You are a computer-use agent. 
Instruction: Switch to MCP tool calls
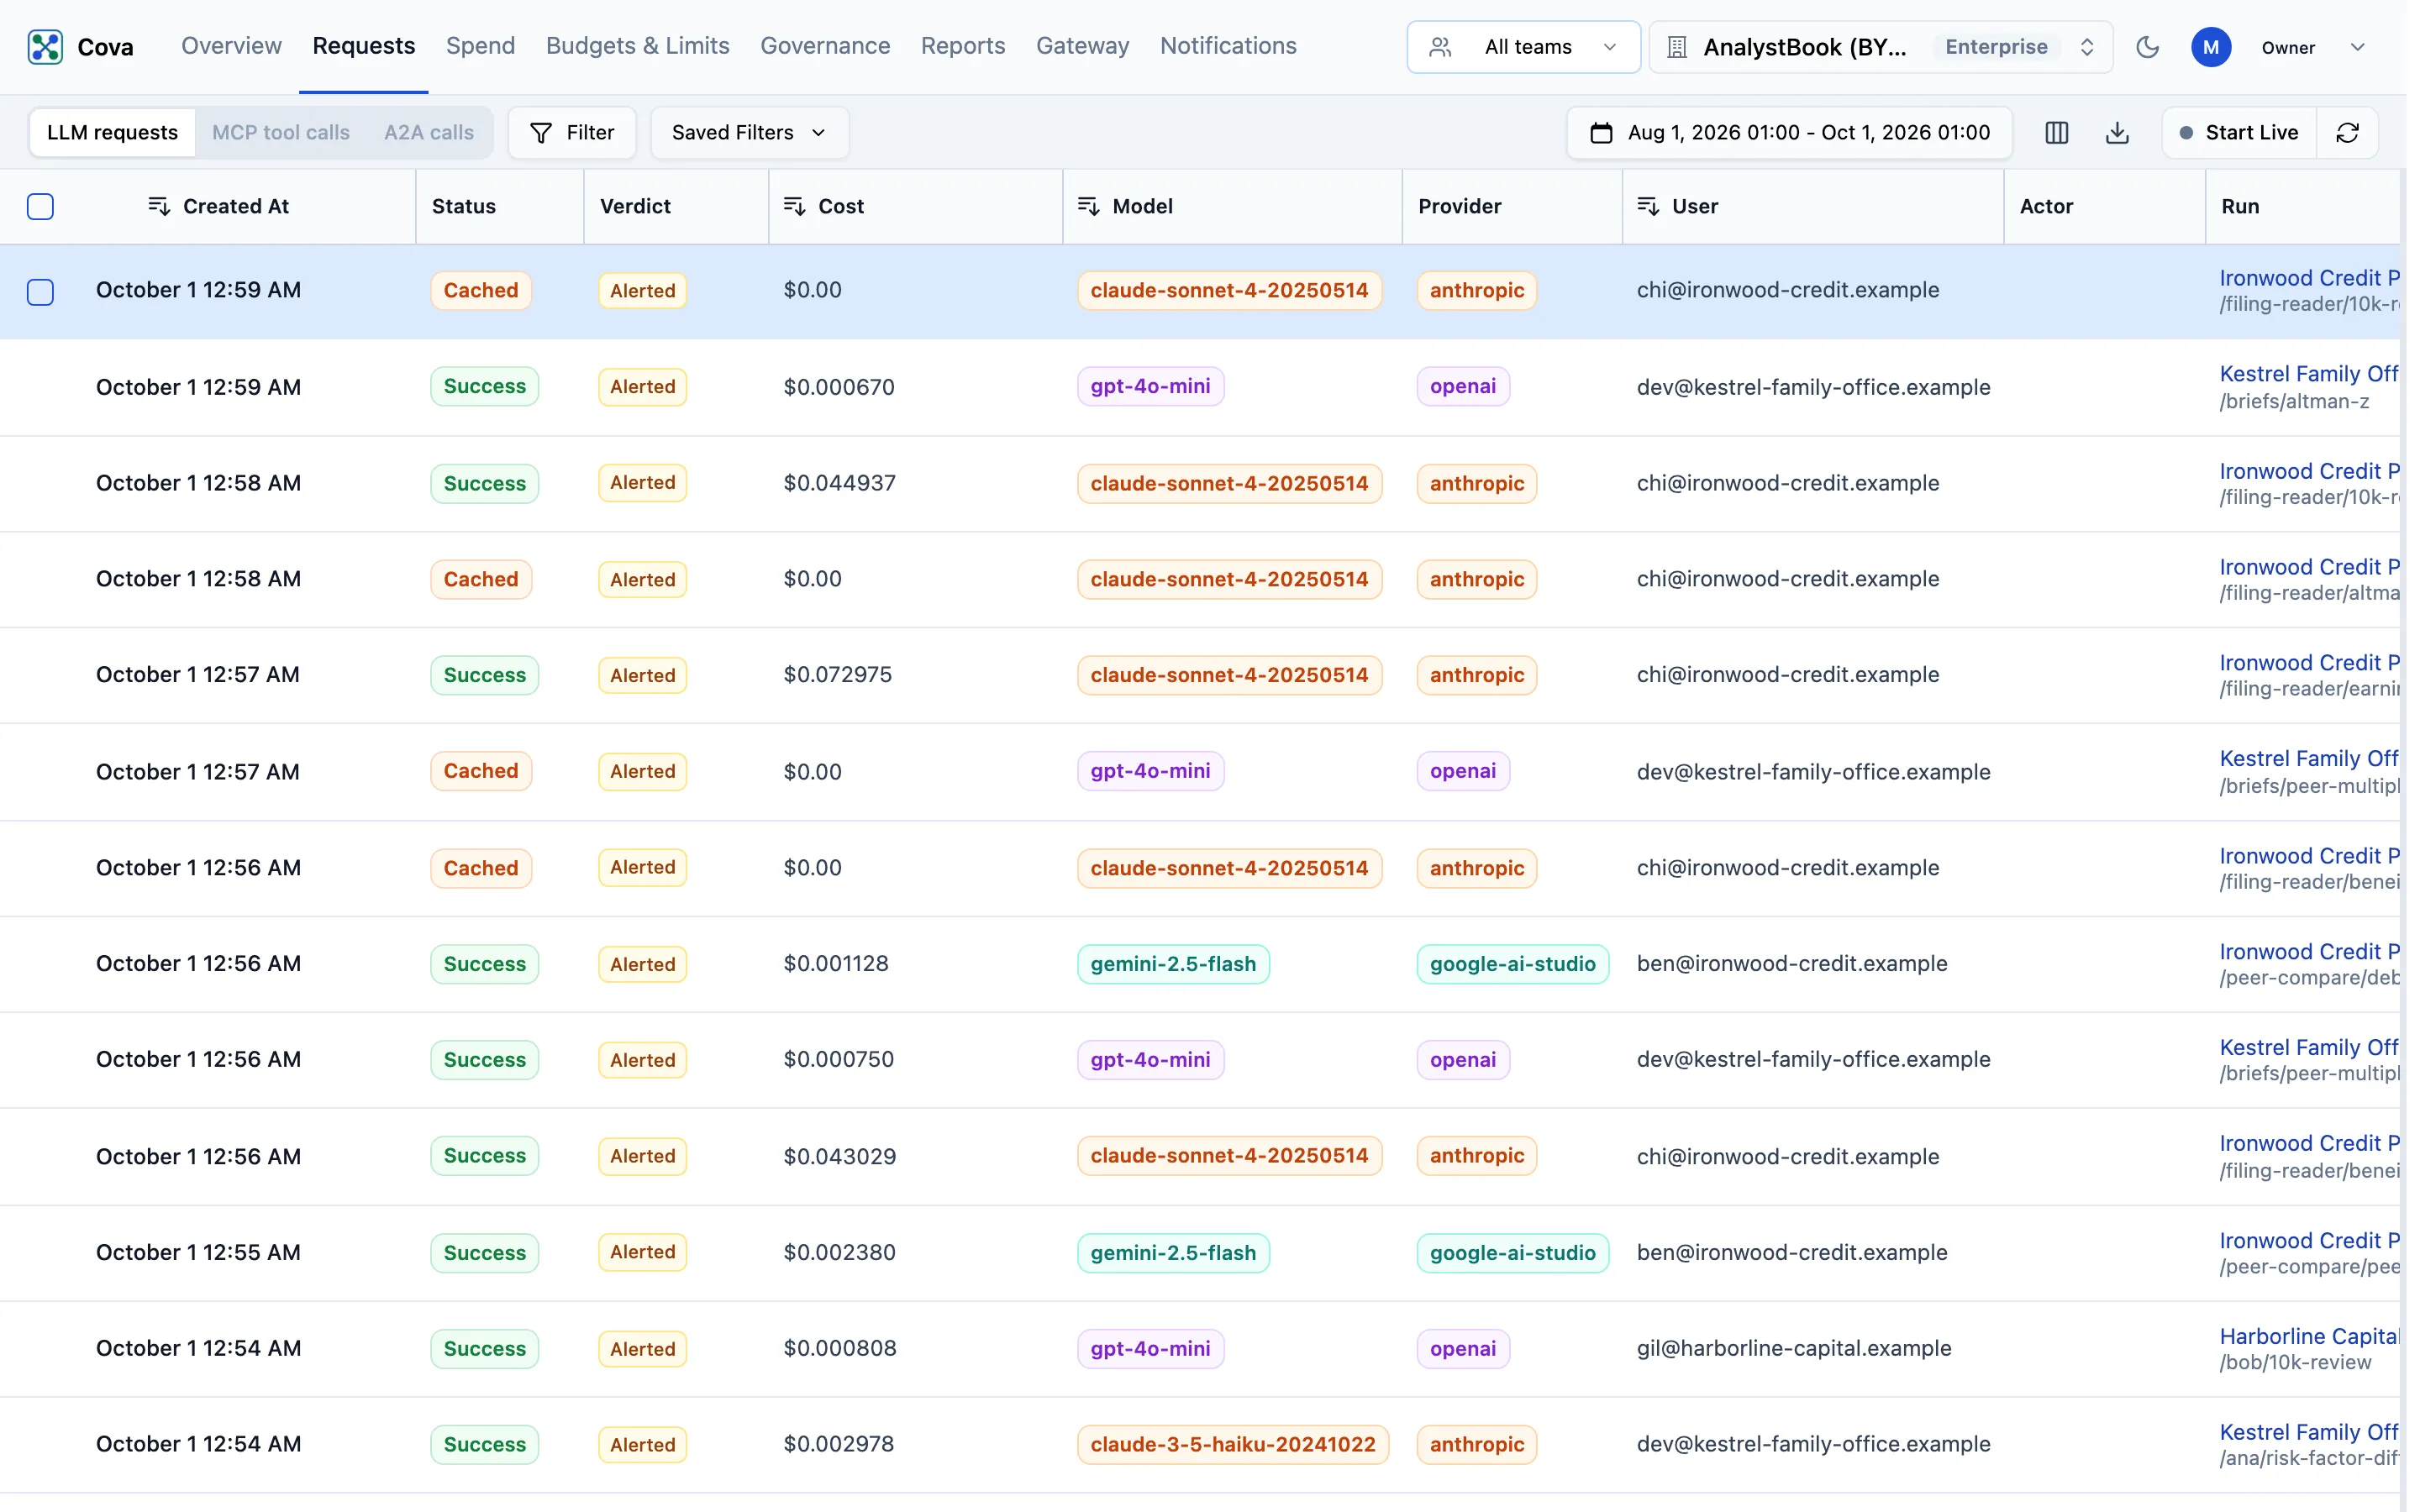pos(280,133)
